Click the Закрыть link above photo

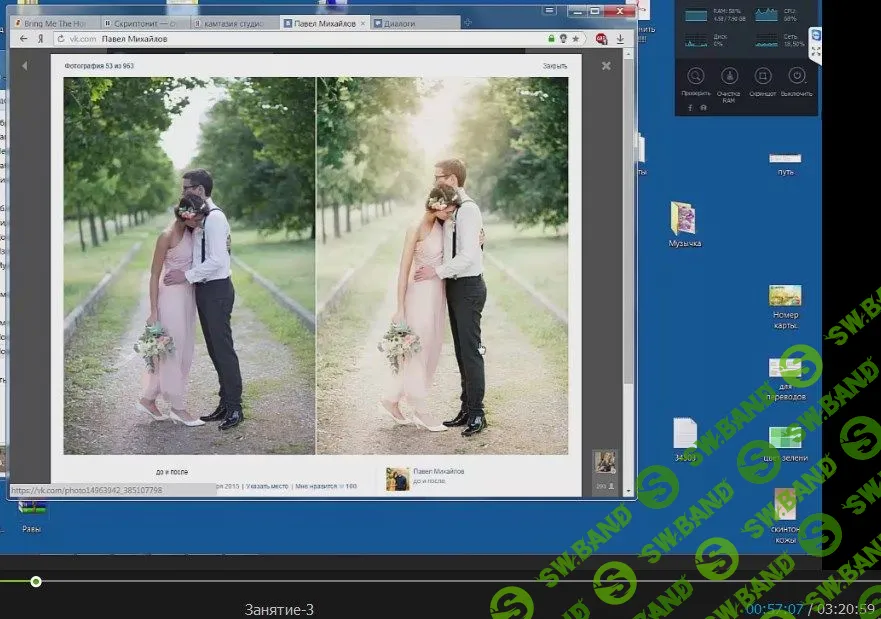click(554, 66)
